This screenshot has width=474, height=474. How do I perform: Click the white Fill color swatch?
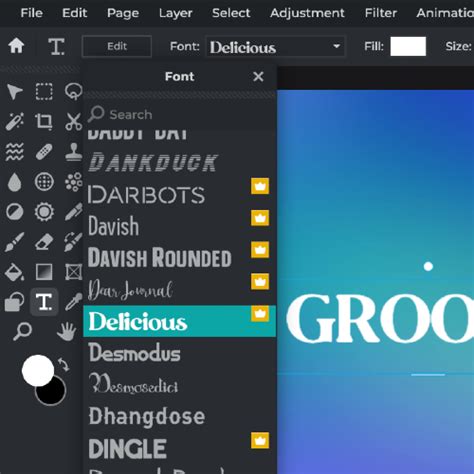[x=408, y=46]
